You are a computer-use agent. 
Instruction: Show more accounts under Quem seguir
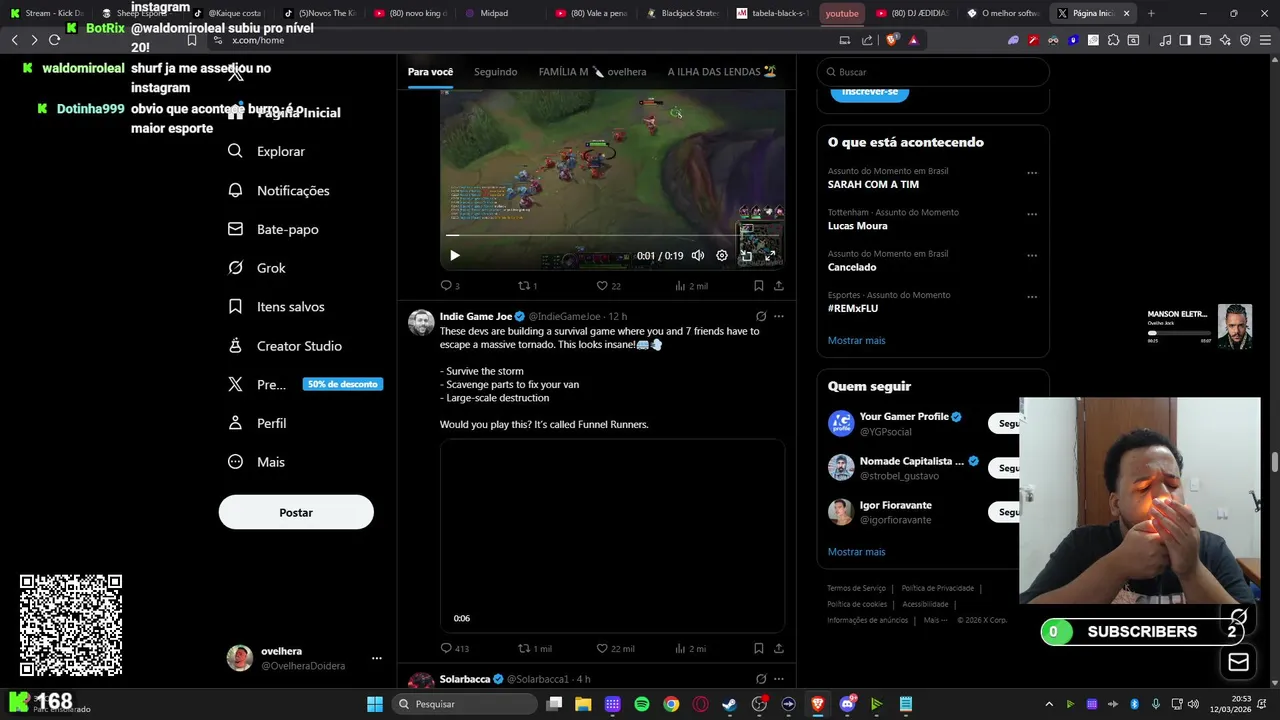click(x=856, y=552)
